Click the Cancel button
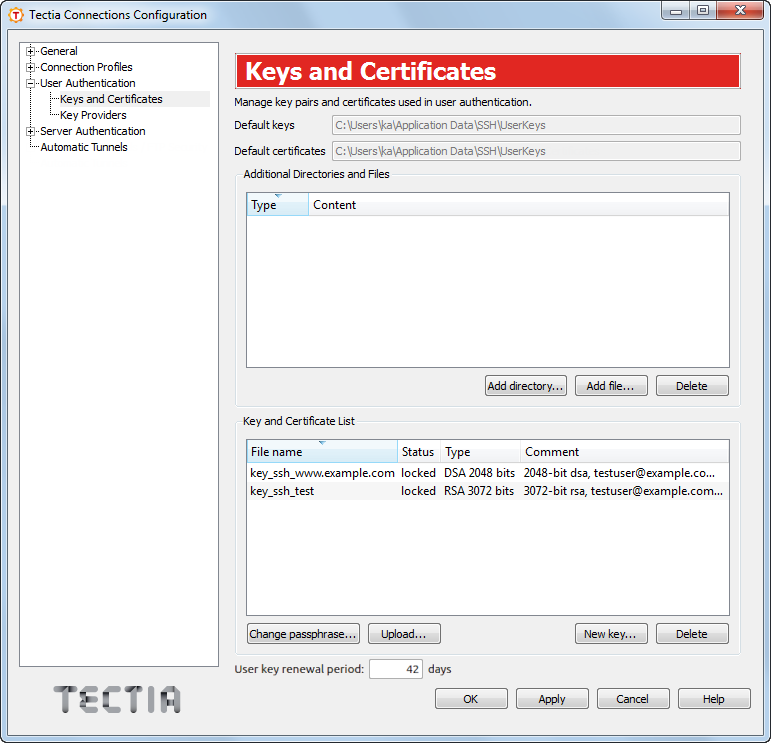Image resolution: width=771 pixels, height=743 pixels. click(633, 699)
